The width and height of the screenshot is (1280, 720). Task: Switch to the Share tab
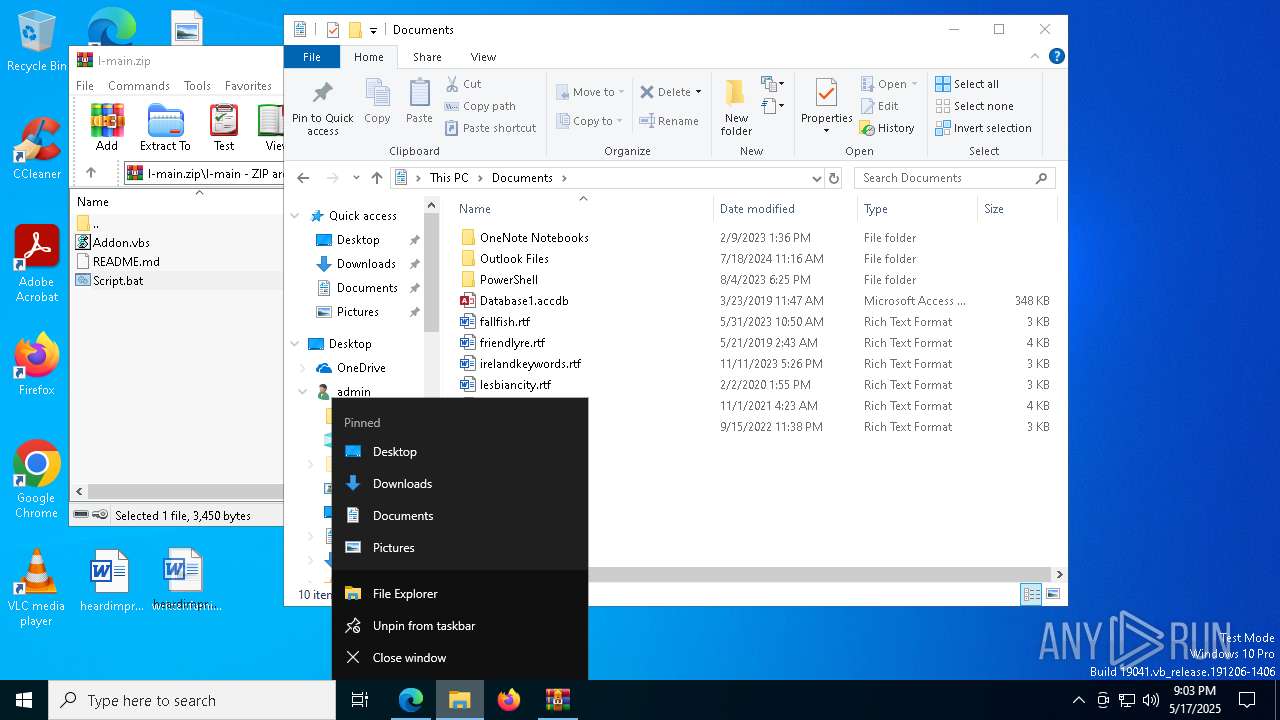(x=427, y=57)
